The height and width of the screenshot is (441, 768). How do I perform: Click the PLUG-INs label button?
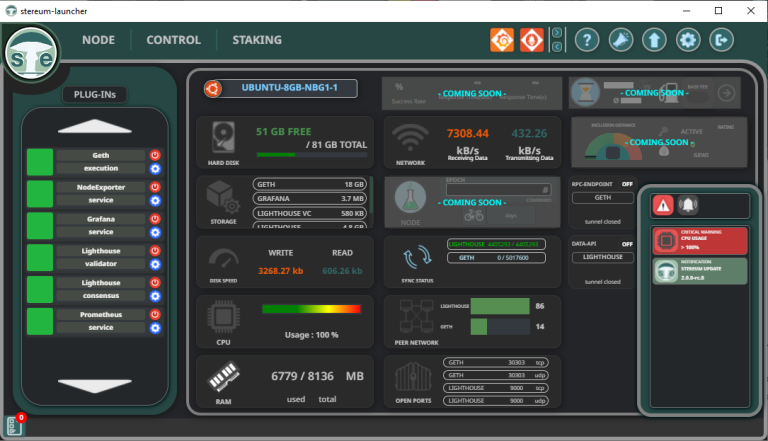coord(95,94)
